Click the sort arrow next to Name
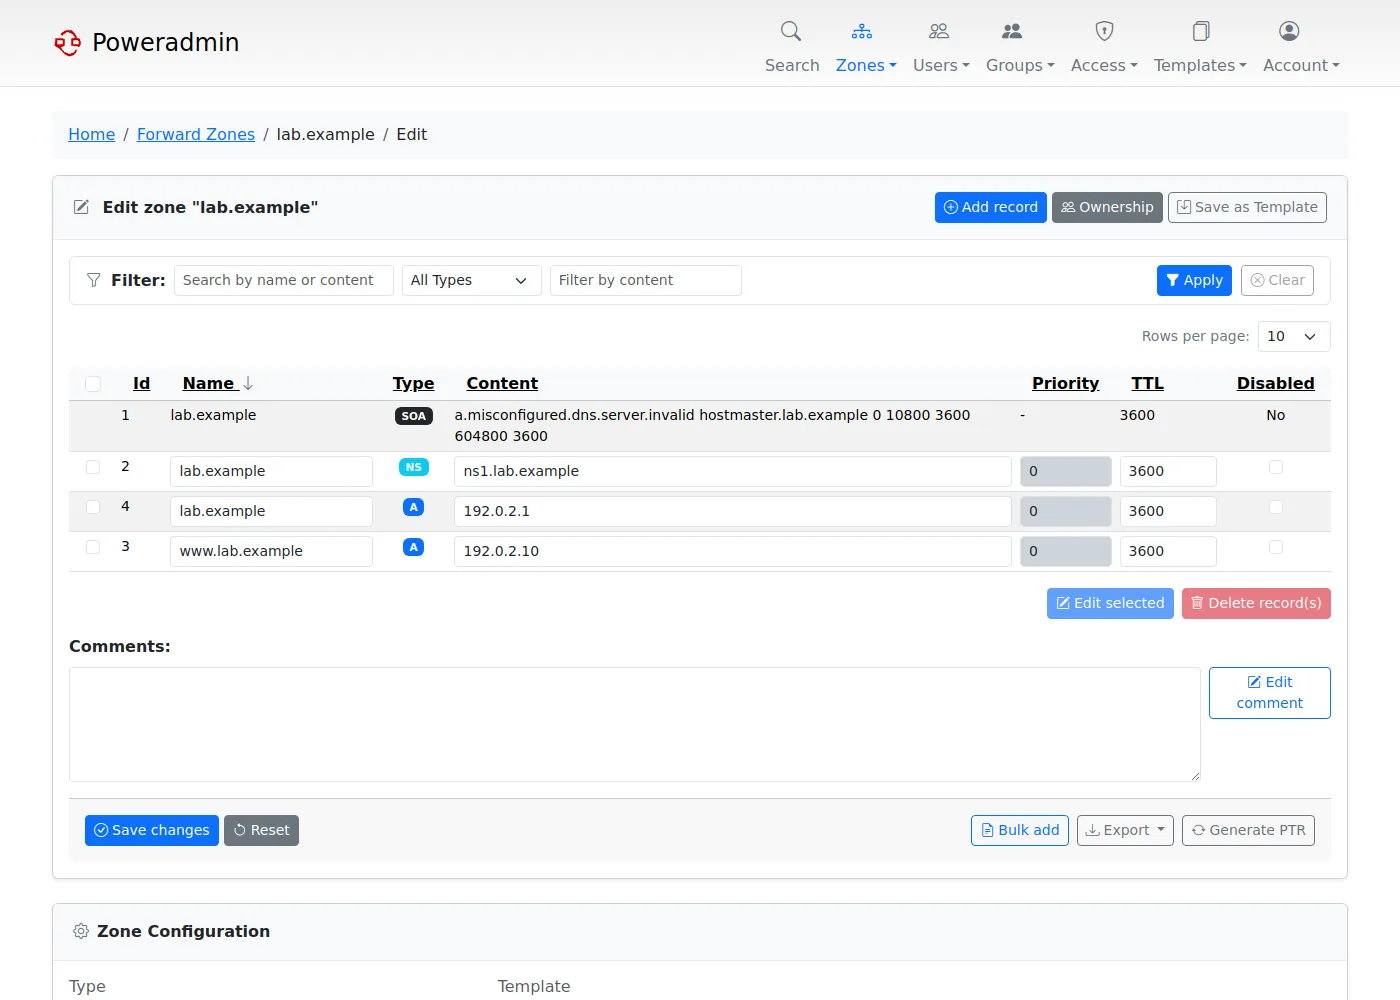 [248, 383]
